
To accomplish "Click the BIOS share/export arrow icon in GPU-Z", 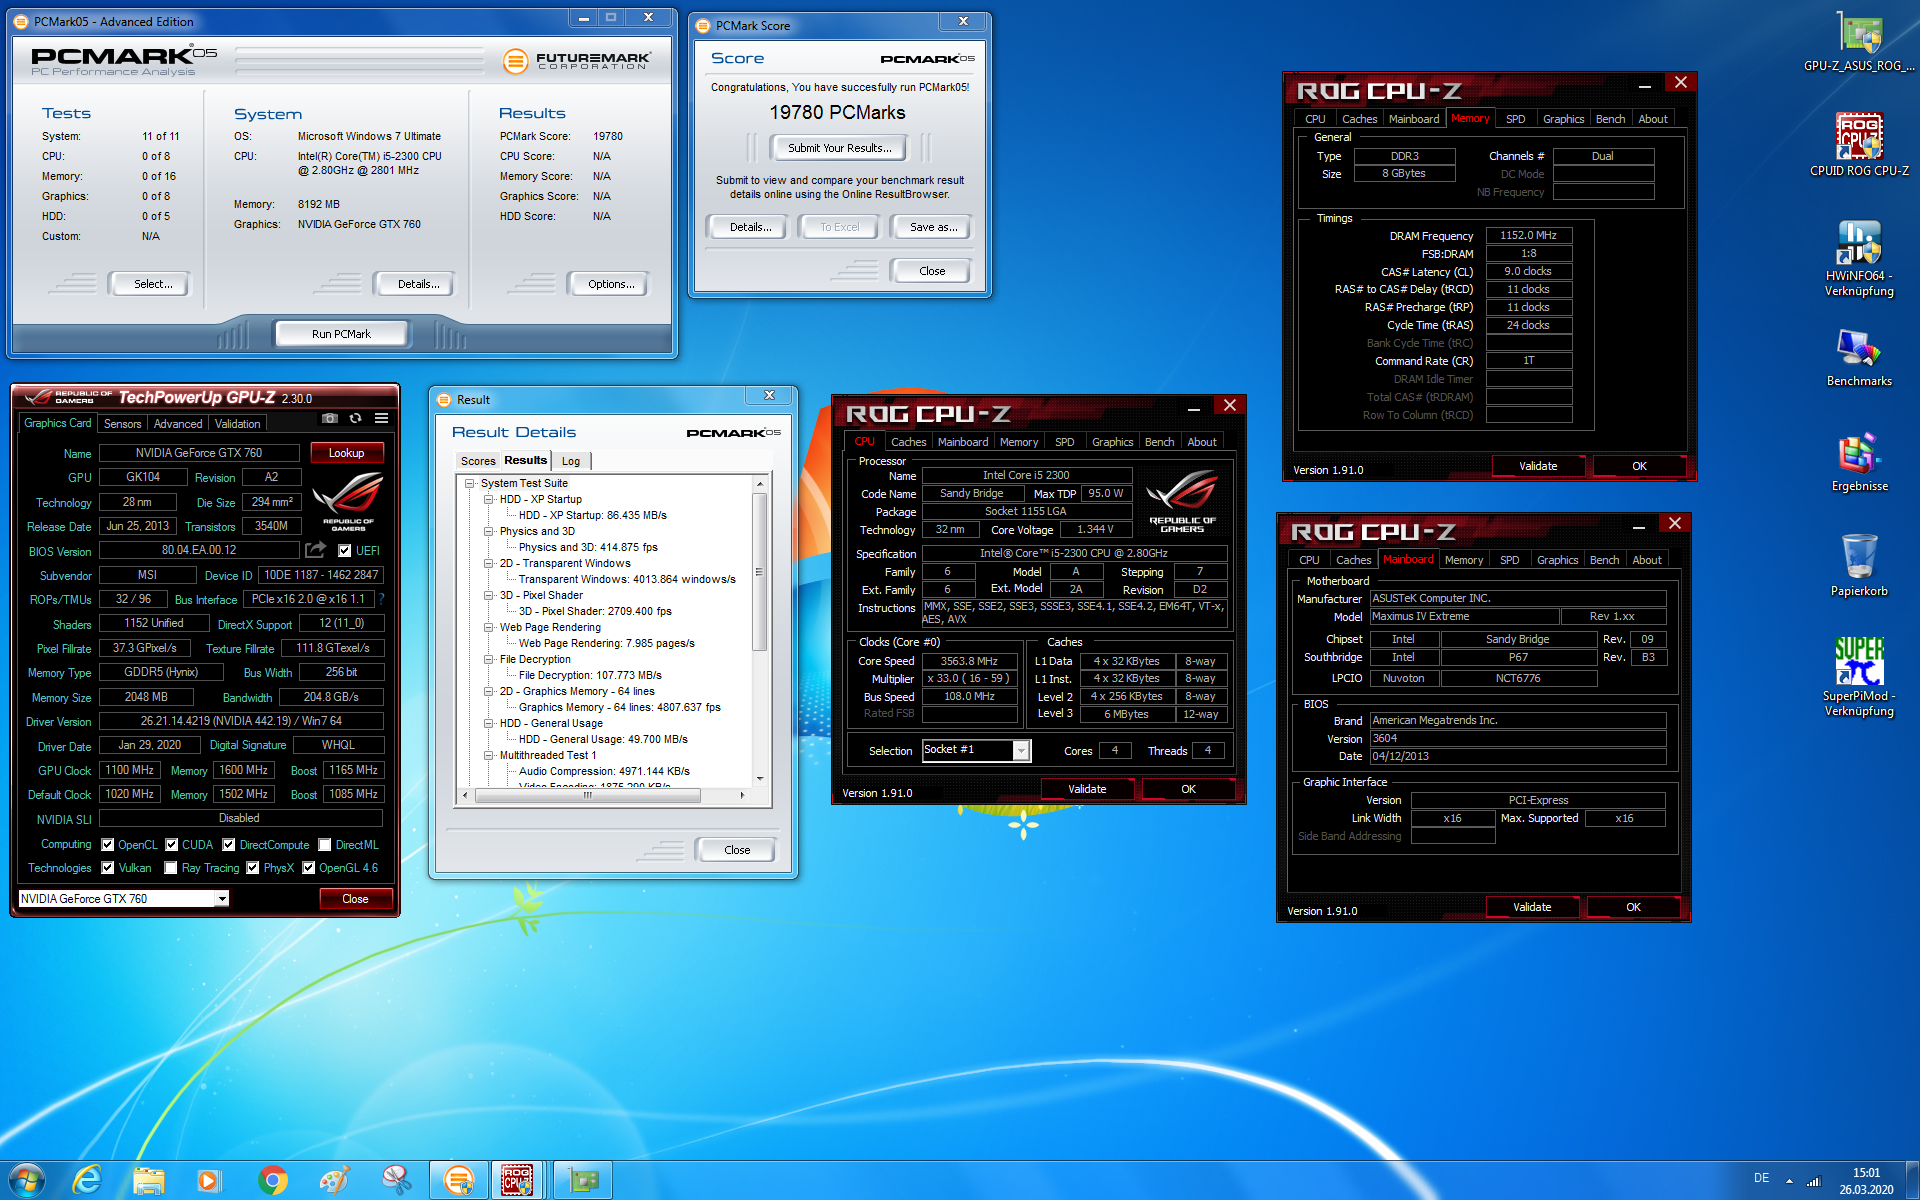I will click(x=315, y=549).
